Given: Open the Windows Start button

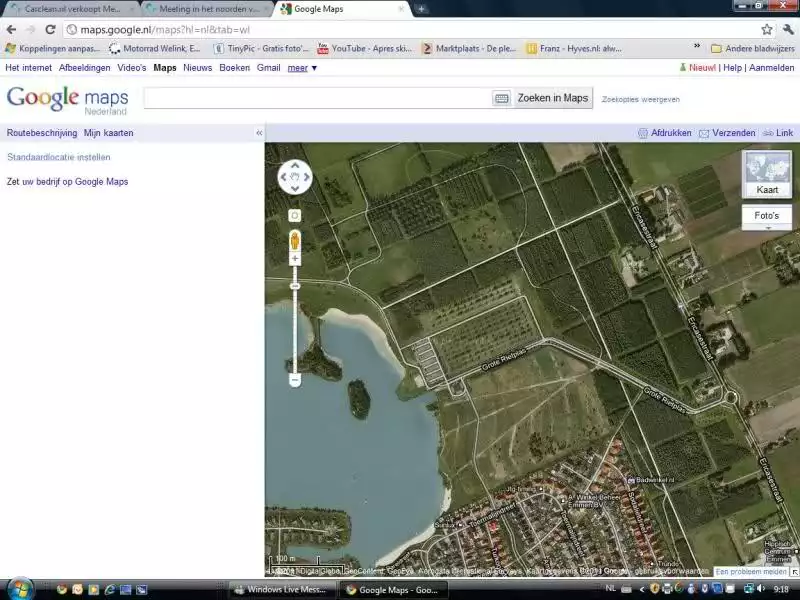Looking at the screenshot, I should pyautogui.click(x=20, y=589).
